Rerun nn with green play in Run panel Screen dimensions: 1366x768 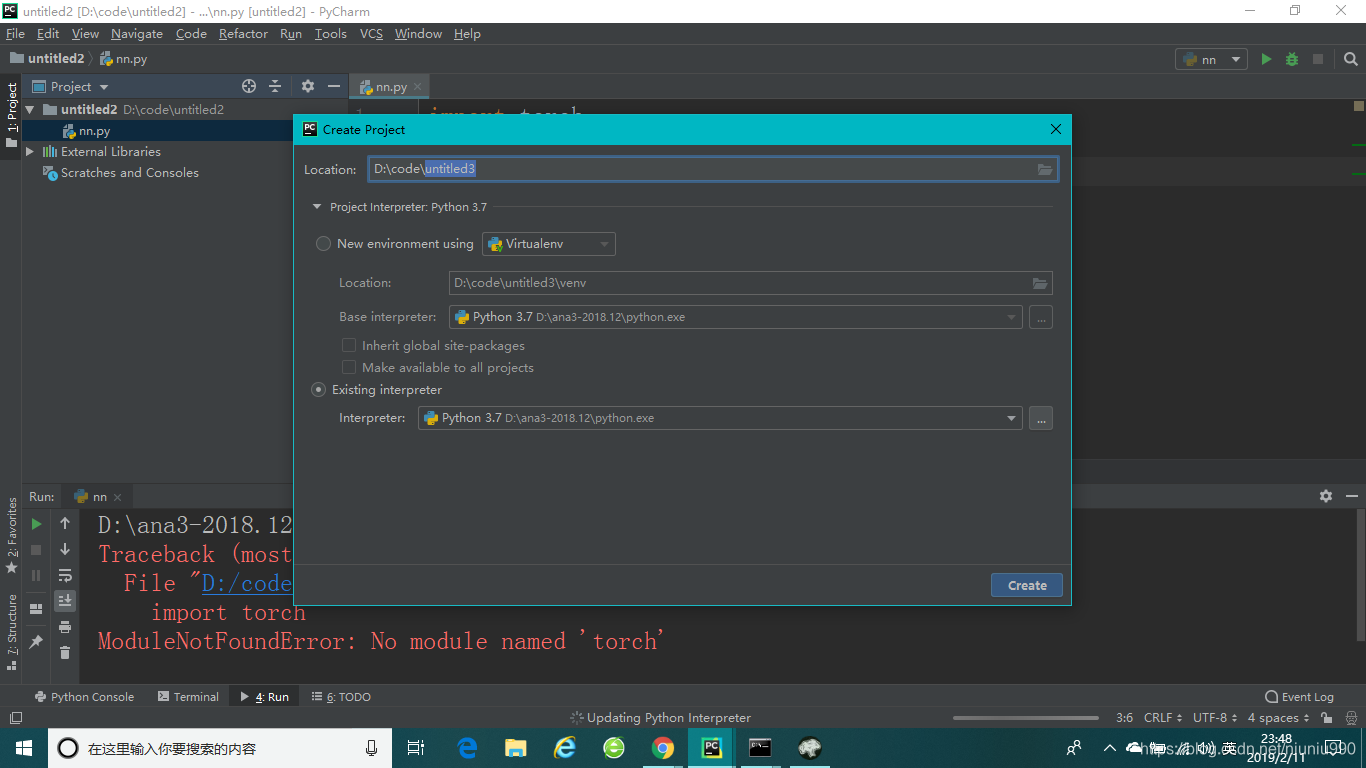tap(36, 524)
